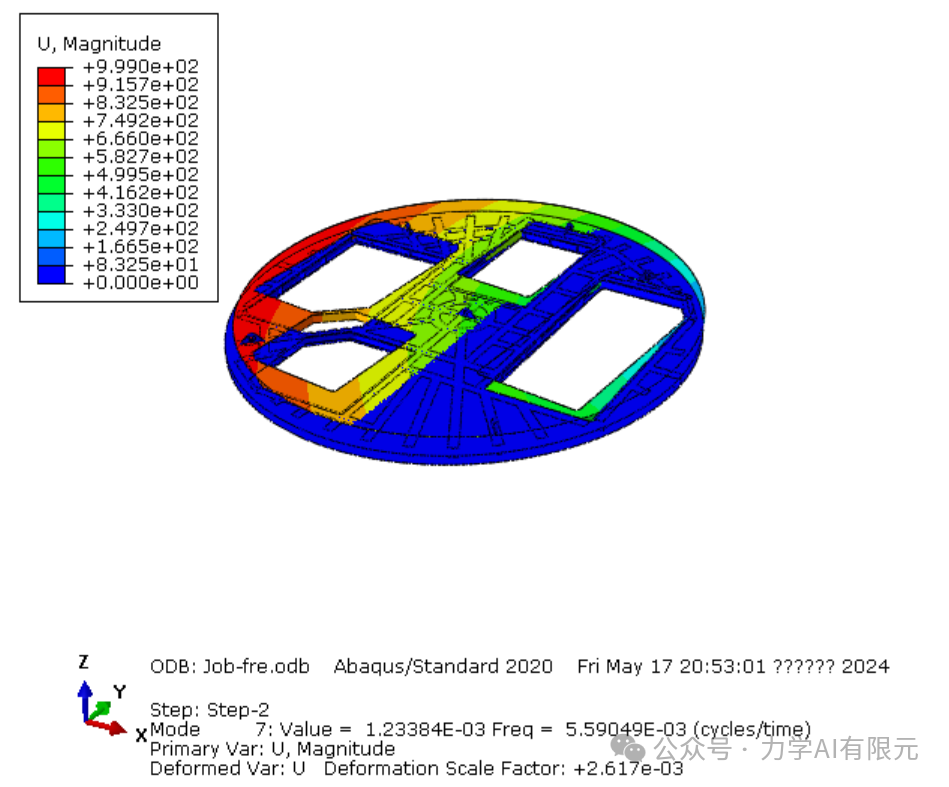Select legend value +4.162e+02
Image resolution: width=949 pixels, height=787 pixels.
pyautogui.click(x=140, y=193)
